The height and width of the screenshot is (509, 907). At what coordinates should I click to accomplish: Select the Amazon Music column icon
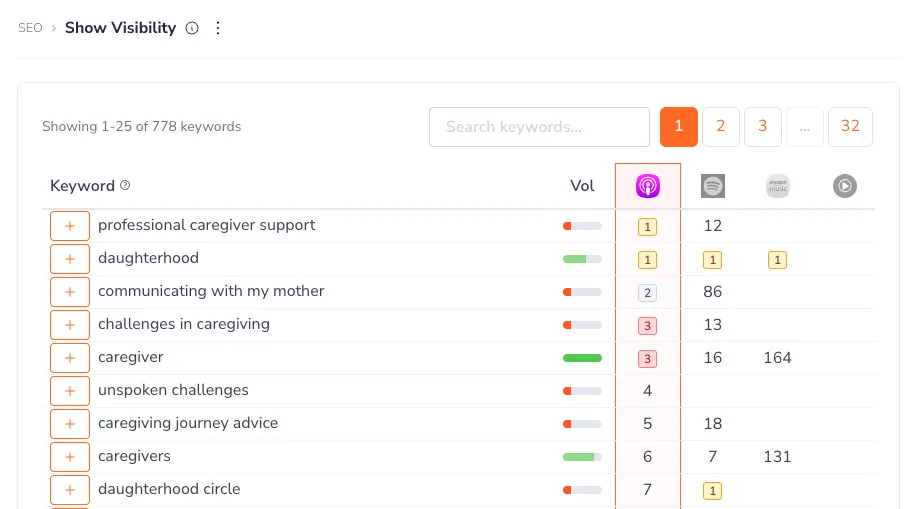777,186
